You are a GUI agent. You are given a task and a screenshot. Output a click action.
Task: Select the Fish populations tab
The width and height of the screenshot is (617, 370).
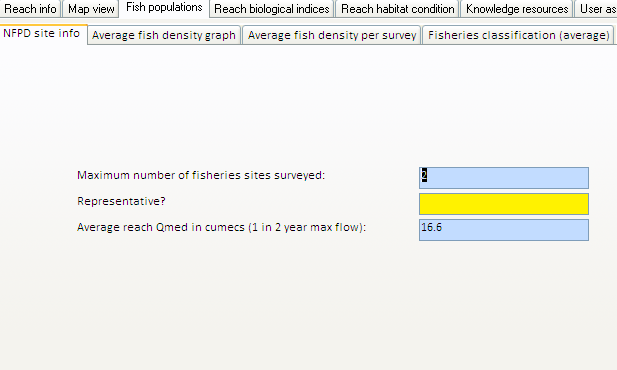pos(164,8)
